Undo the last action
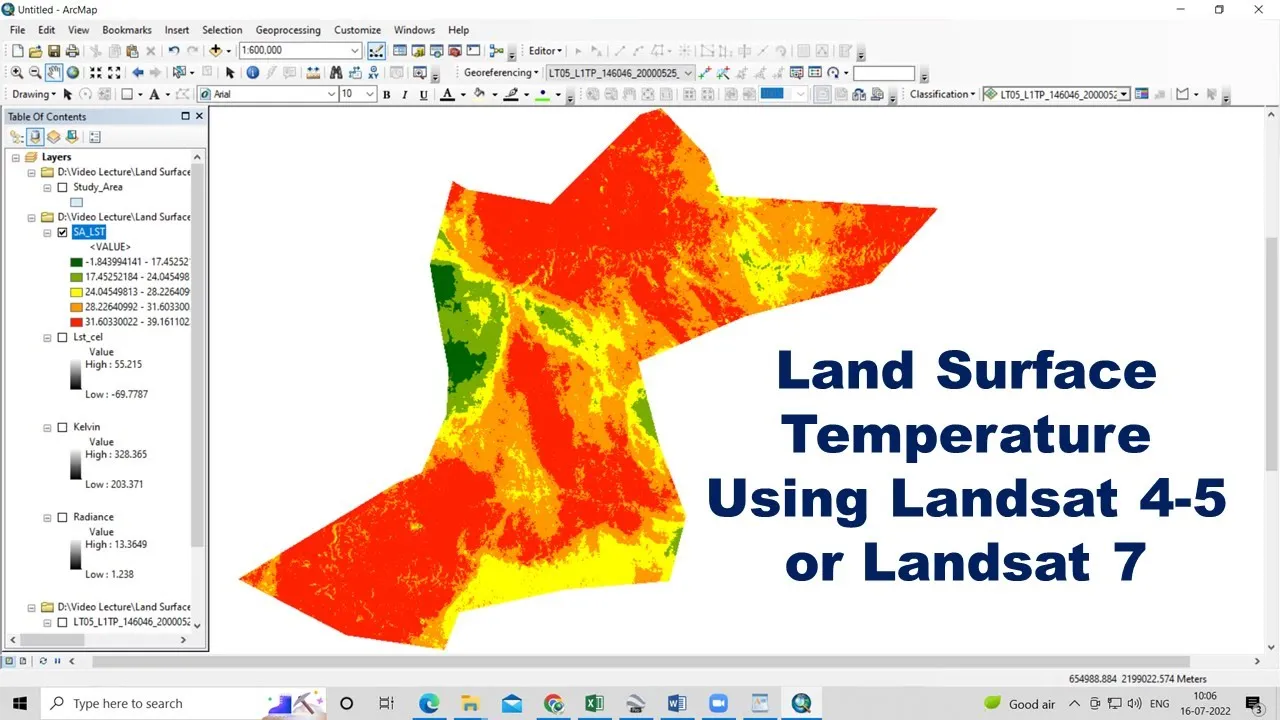 (174, 51)
